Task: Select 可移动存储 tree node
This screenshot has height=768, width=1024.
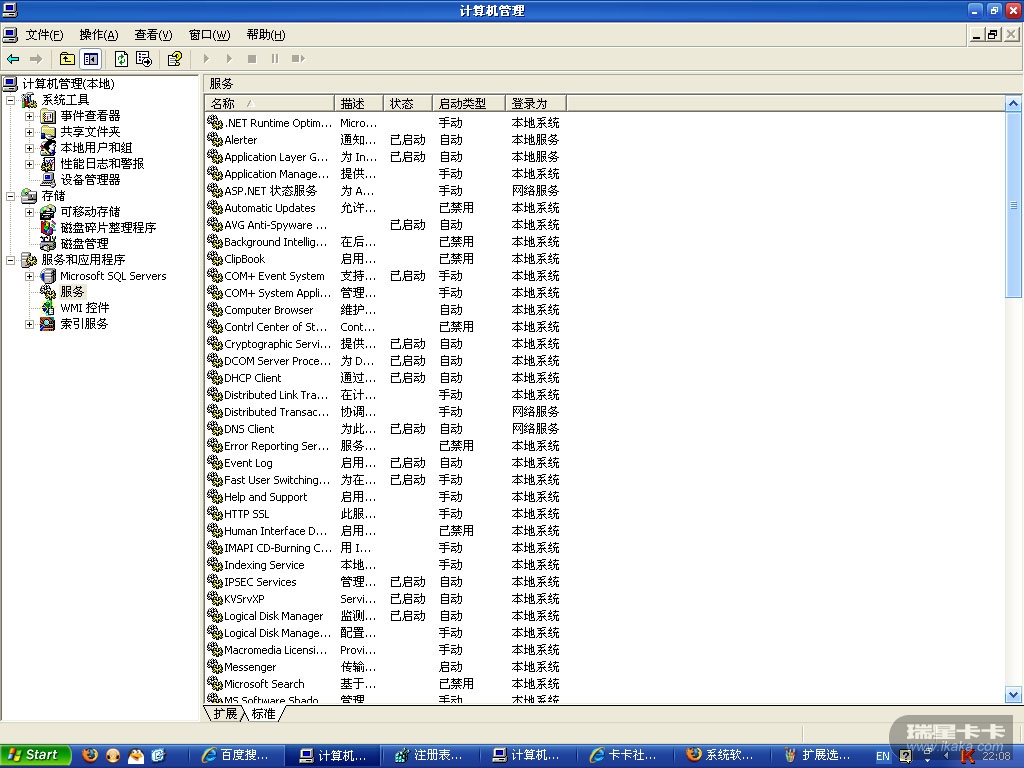Action: click(x=90, y=212)
